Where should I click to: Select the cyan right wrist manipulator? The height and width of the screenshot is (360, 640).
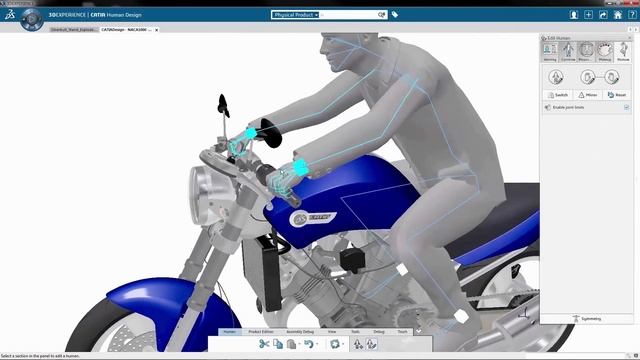pos(251,133)
